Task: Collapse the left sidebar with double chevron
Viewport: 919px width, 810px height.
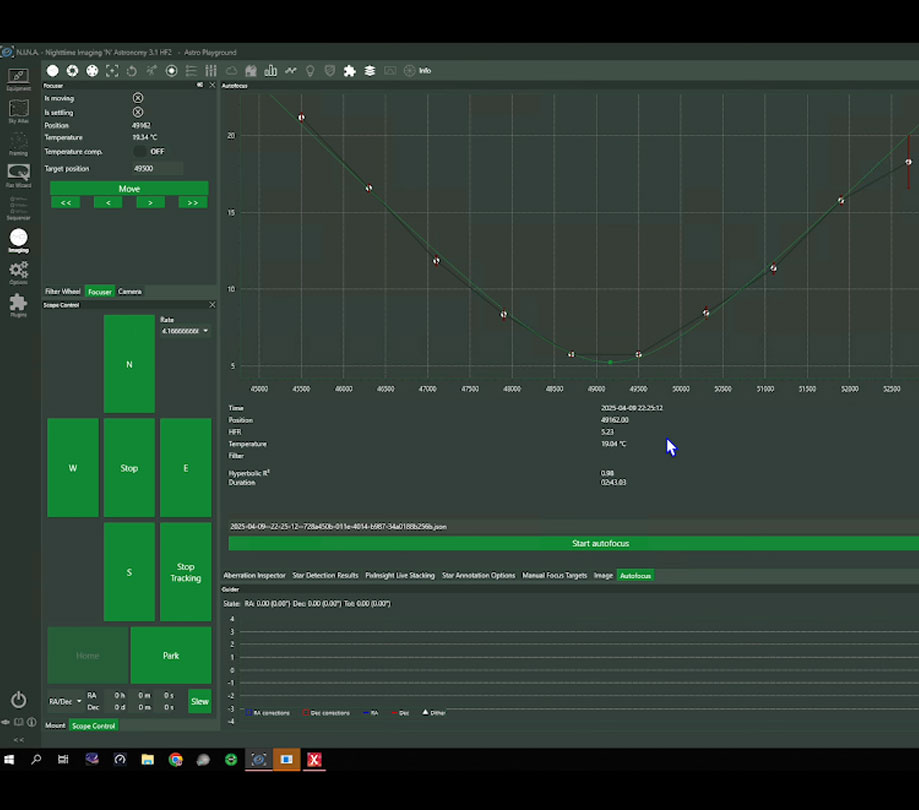Action: [x=19, y=740]
